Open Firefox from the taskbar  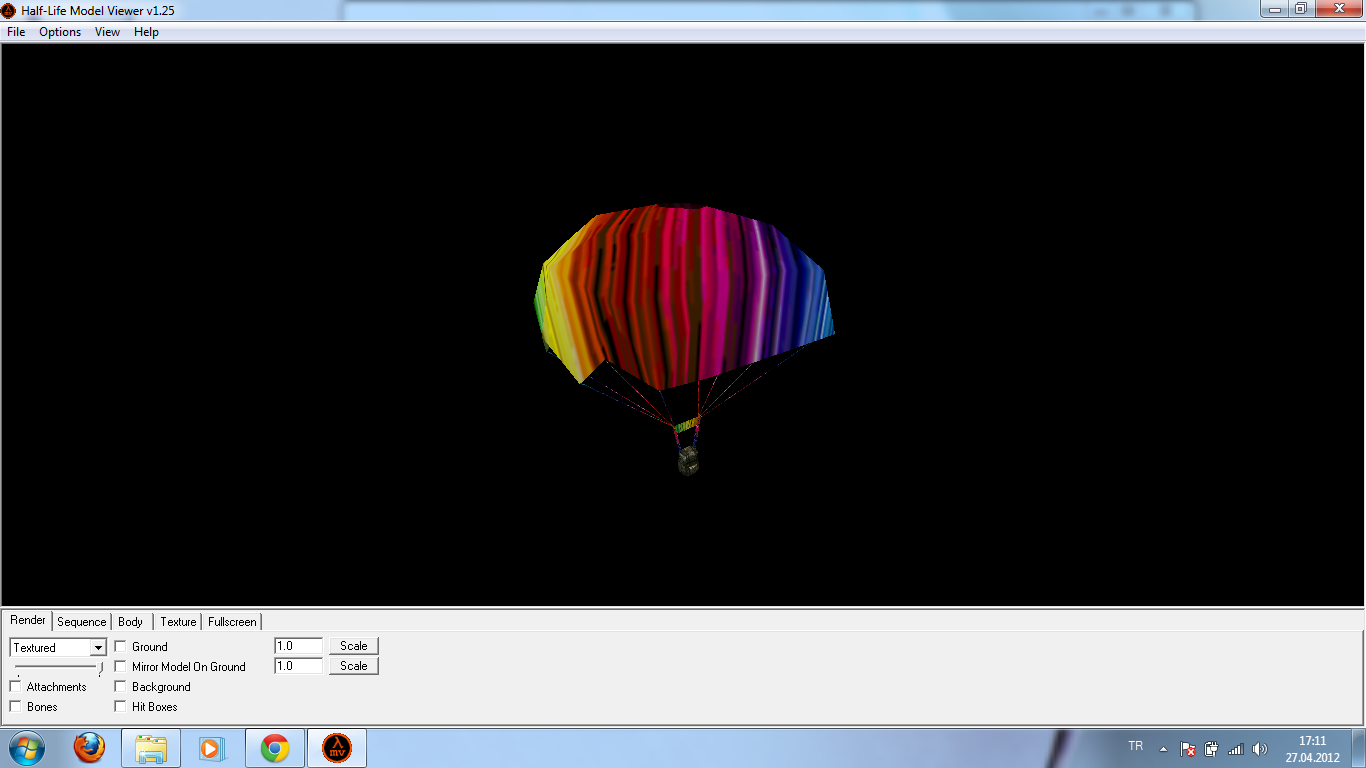[89, 748]
